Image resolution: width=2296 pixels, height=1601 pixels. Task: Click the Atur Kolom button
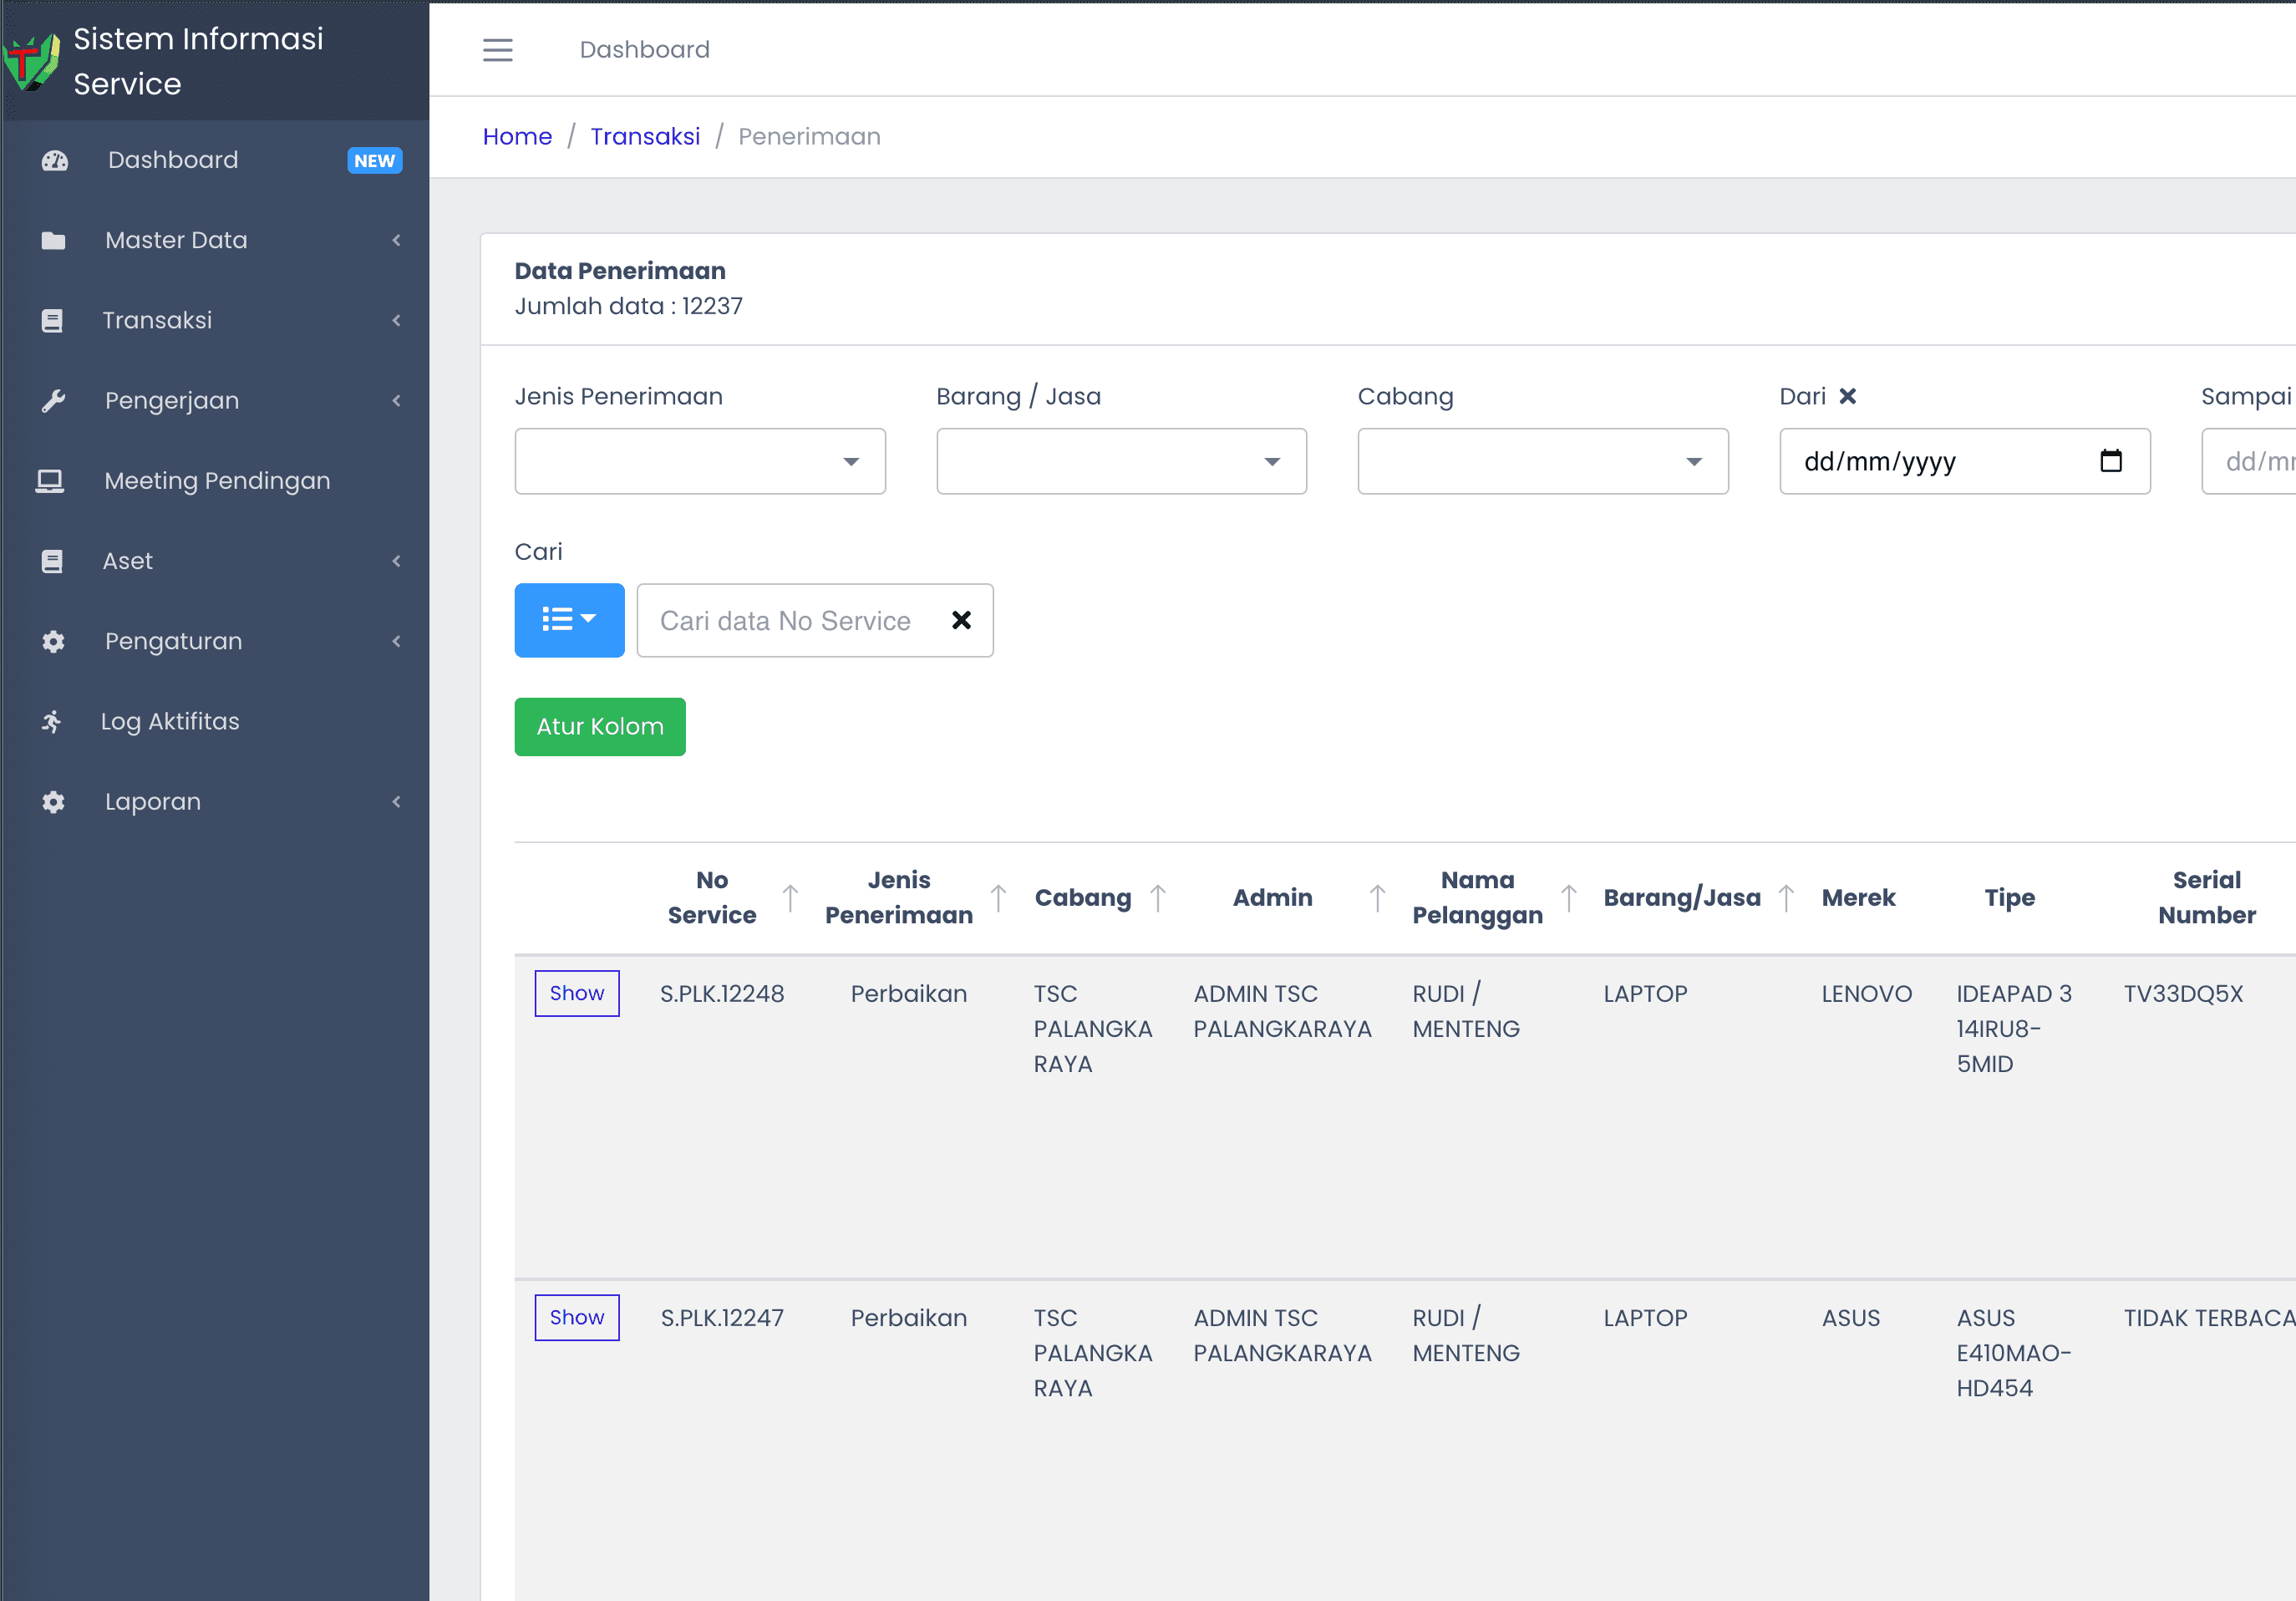[x=600, y=727]
